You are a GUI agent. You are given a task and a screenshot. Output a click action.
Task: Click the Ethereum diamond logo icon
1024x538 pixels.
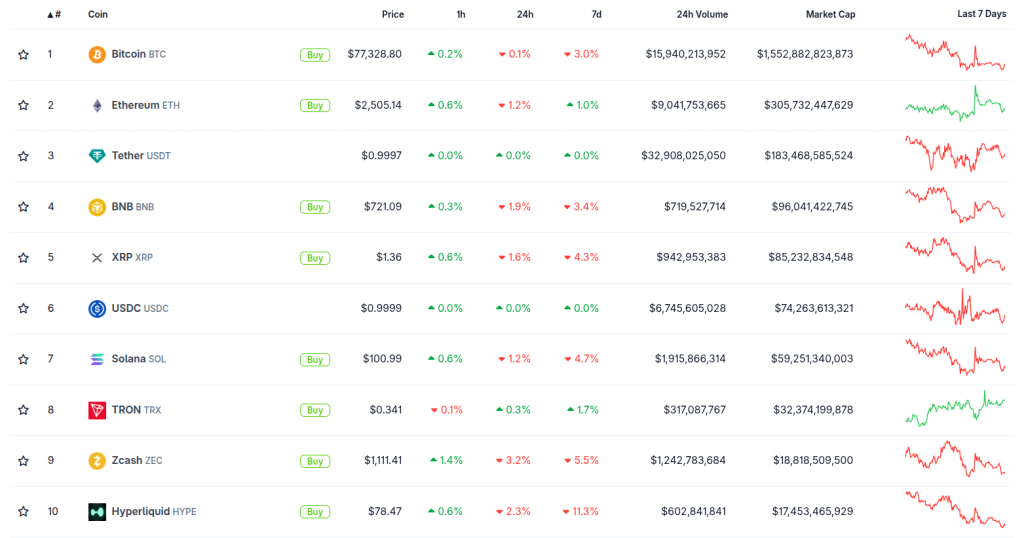point(97,105)
